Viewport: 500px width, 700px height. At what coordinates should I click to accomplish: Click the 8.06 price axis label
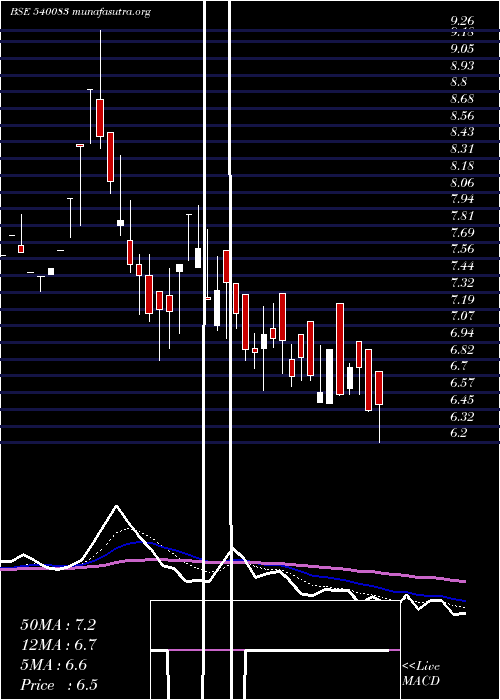click(462, 183)
